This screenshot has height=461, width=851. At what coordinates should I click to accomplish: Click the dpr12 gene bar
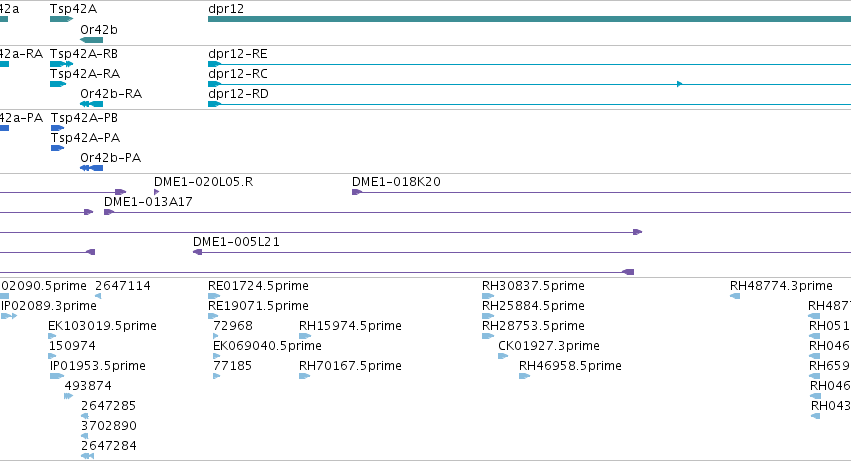coord(528,19)
